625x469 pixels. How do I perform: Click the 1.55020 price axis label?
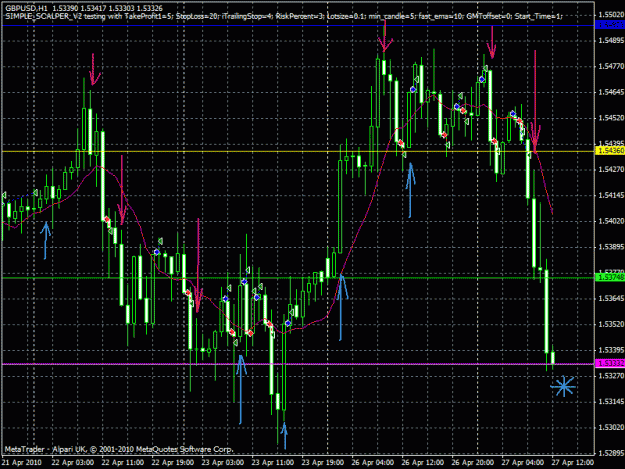611,15
